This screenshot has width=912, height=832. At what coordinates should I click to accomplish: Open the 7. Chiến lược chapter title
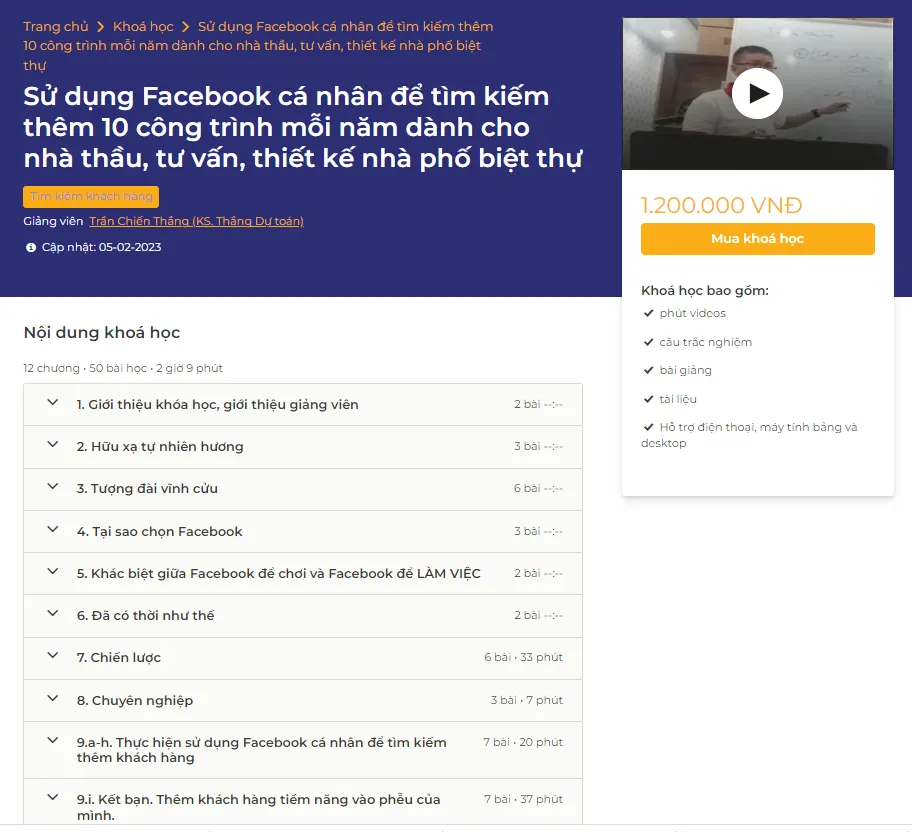click(119, 658)
